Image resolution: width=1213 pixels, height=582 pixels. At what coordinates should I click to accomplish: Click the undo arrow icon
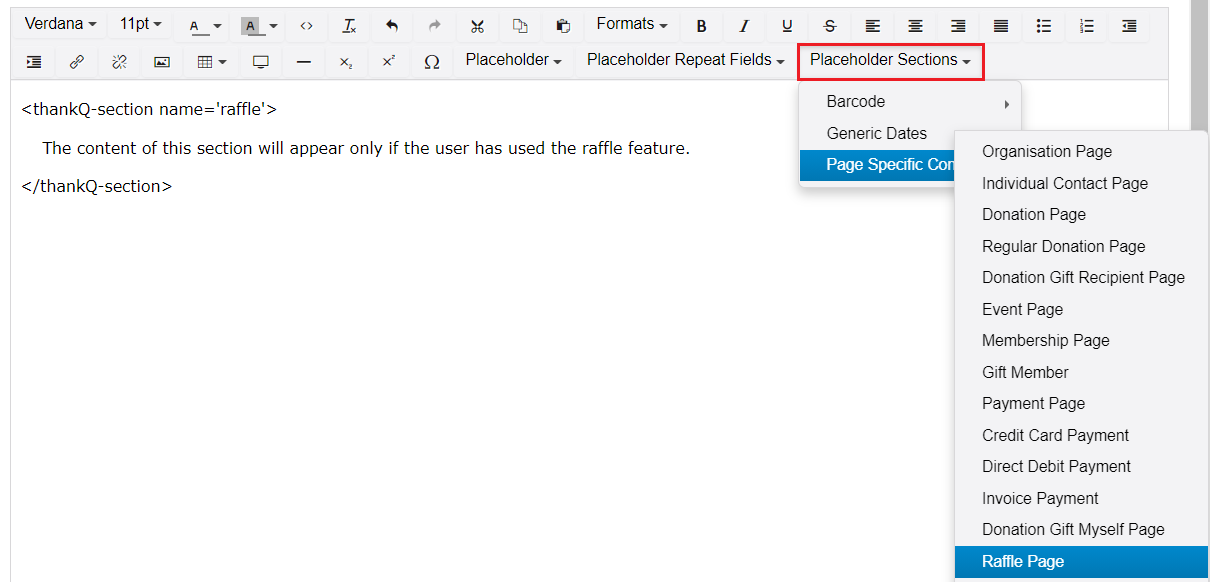pyautogui.click(x=392, y=27)
